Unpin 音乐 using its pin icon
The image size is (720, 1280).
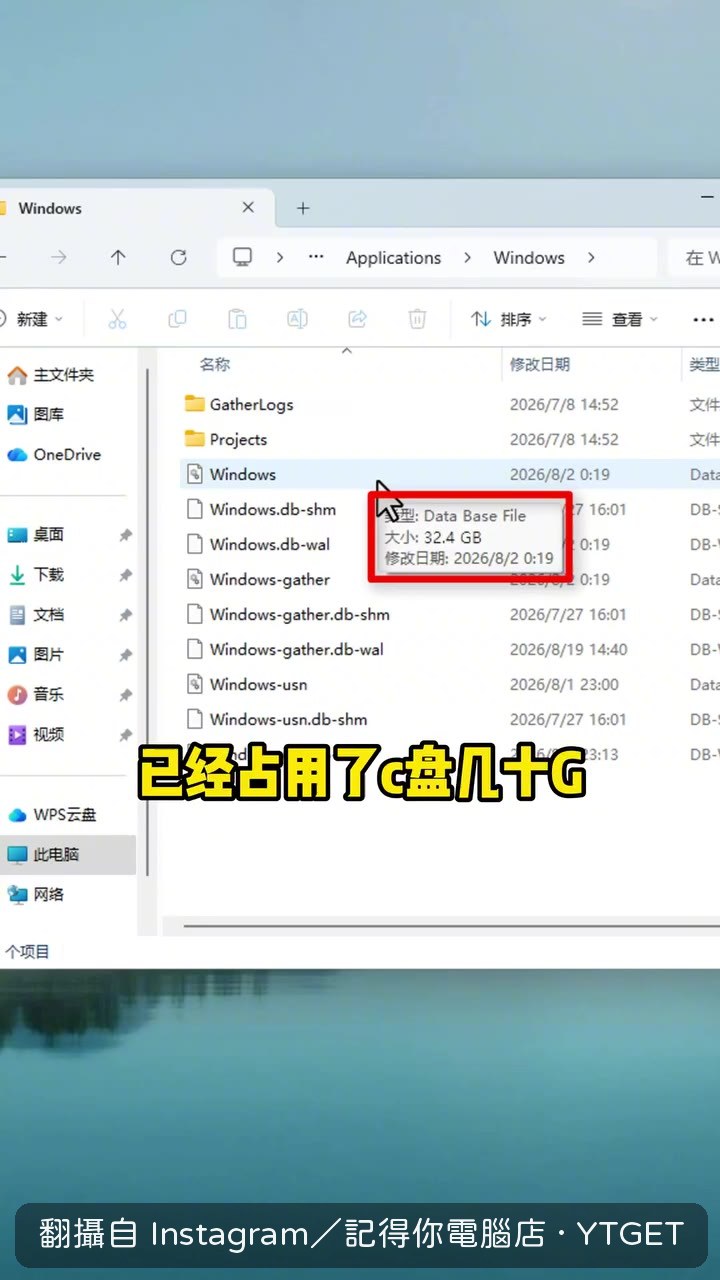tap(126, 696)
